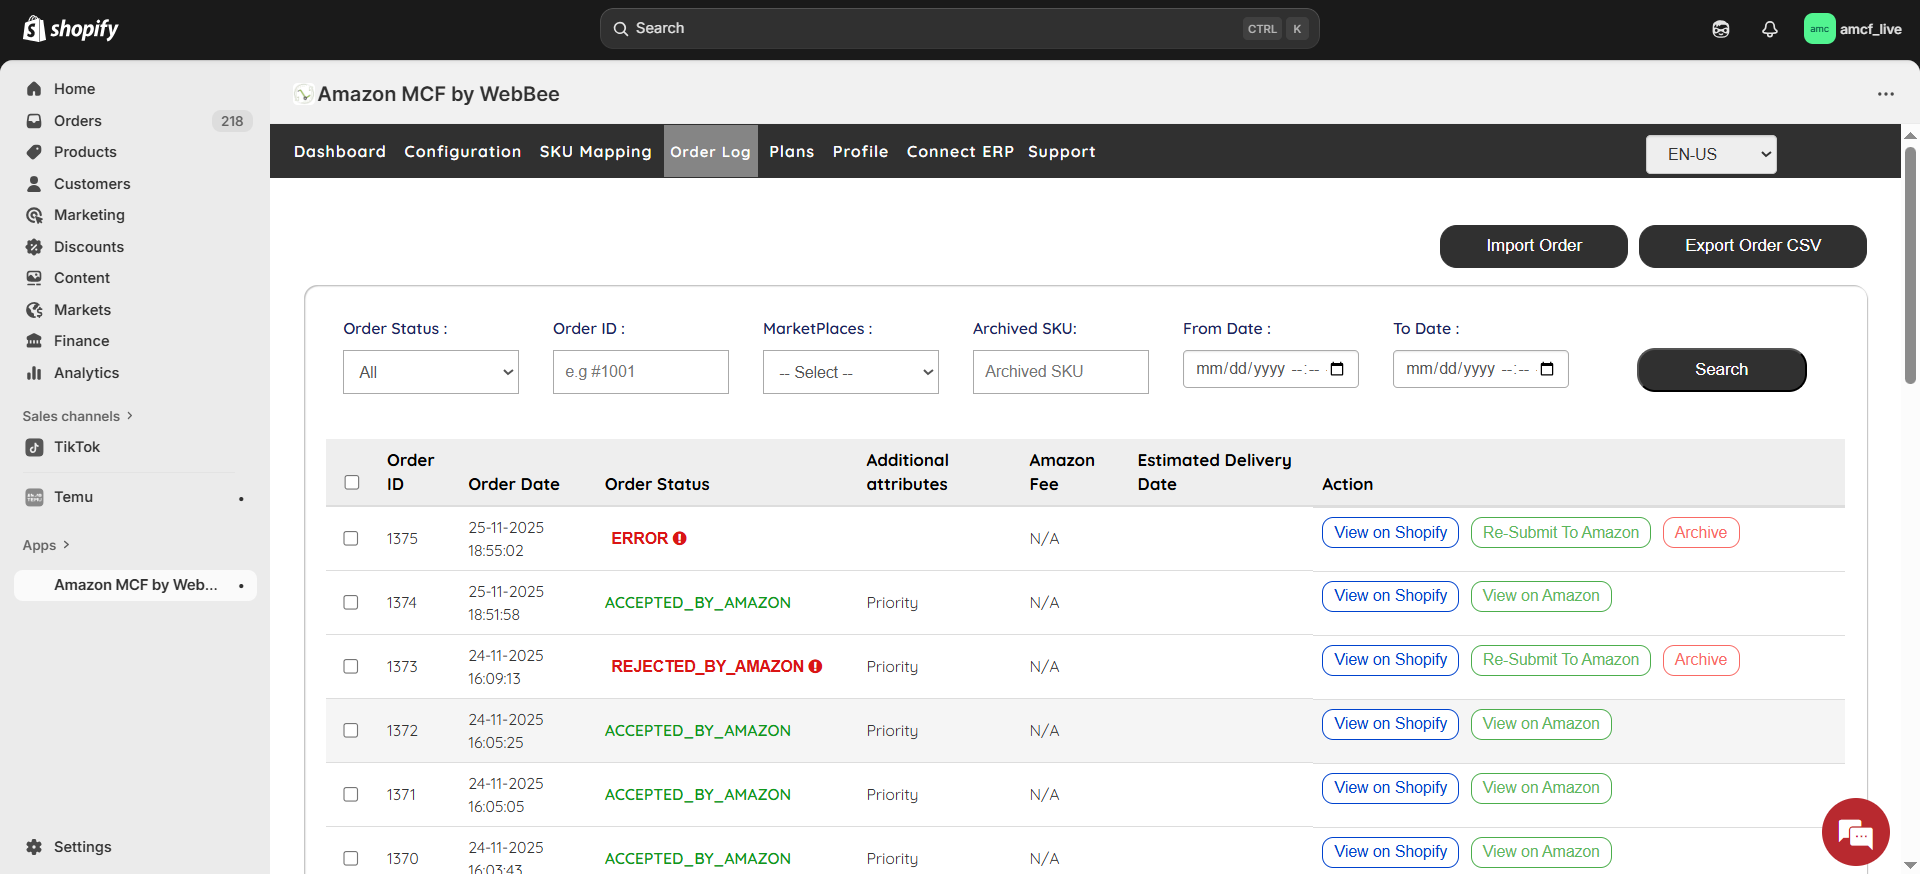Open the Order Status dropdown
Image resolution: width=1920 pixels, height=874 pixels.
pos(431,372)
